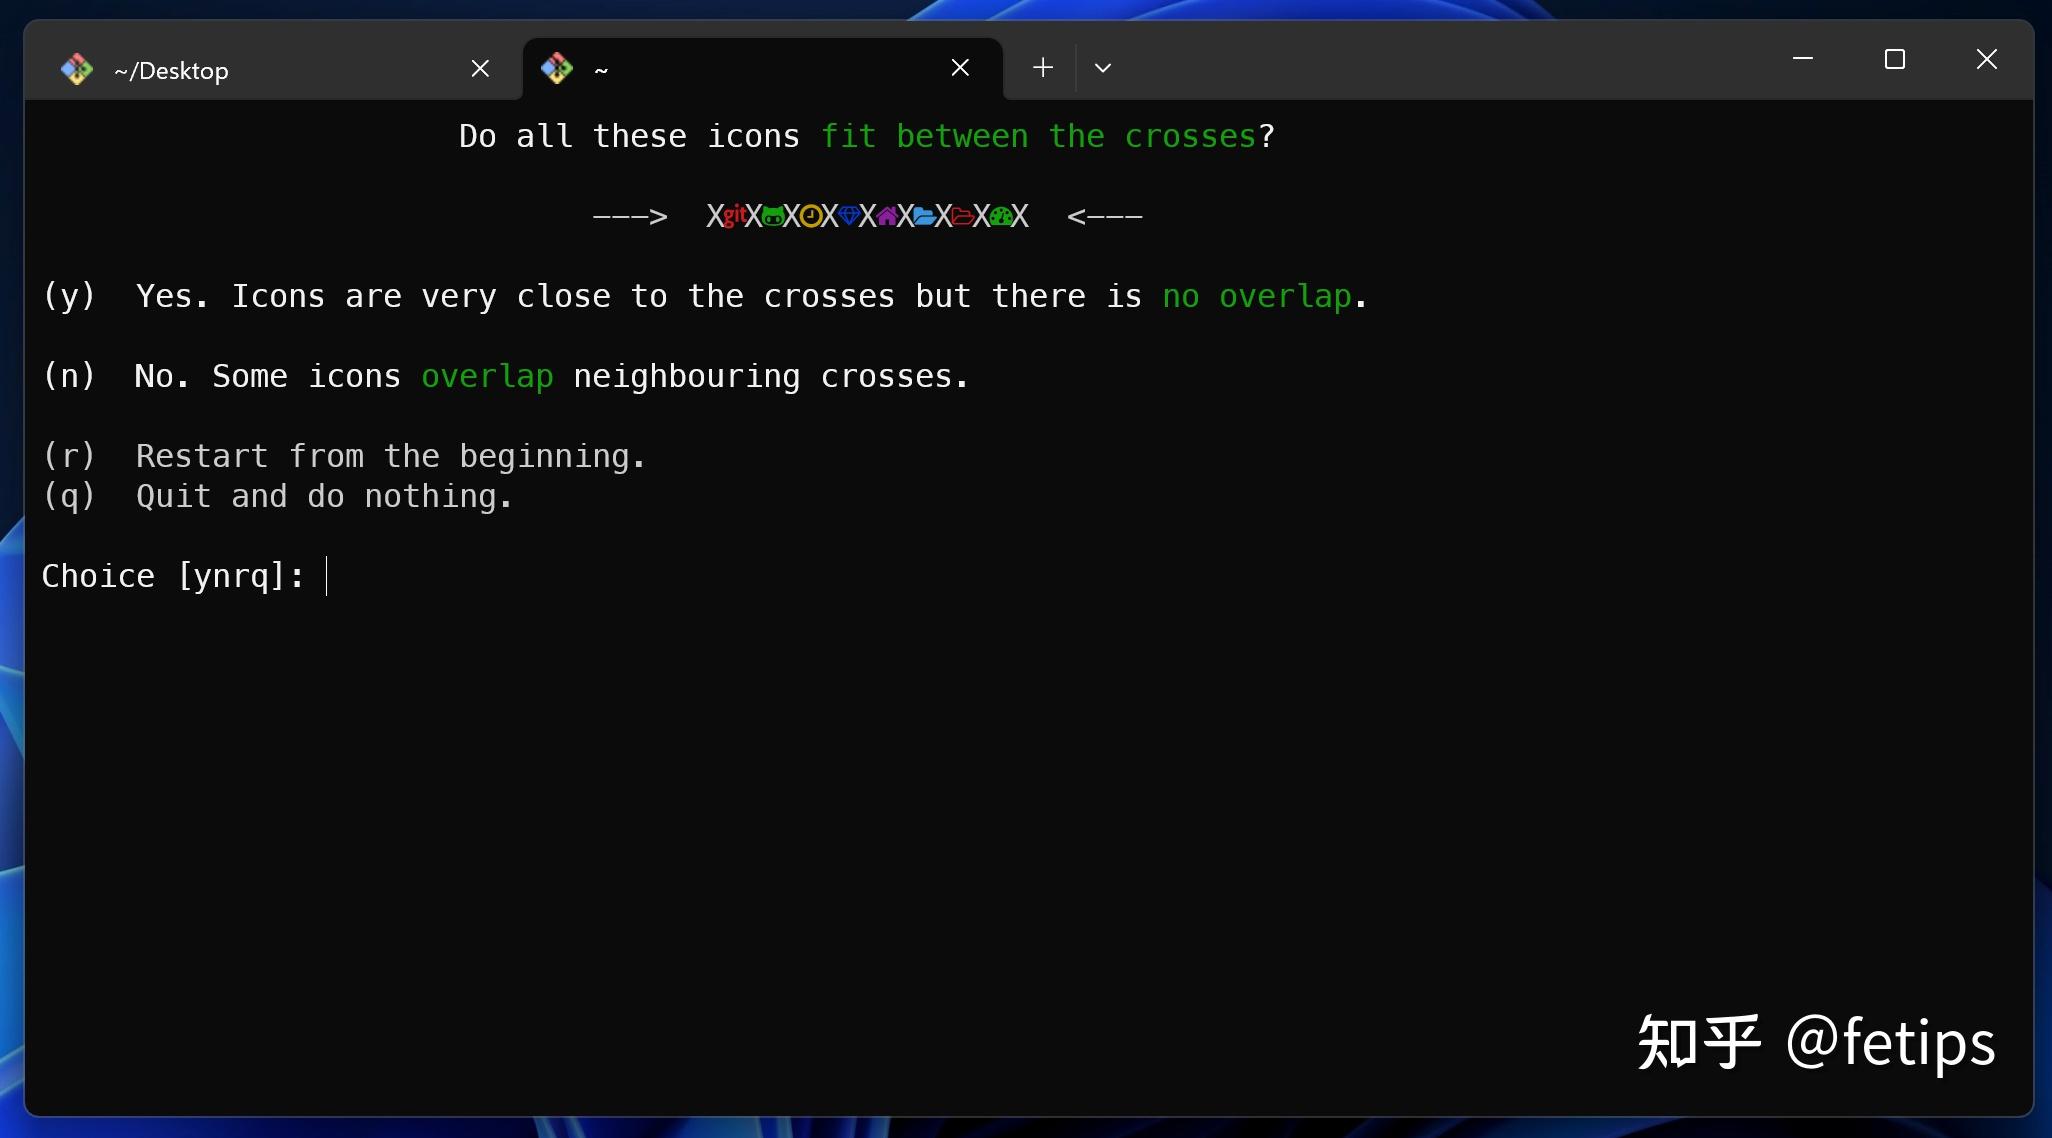
Task: Close the ~/Desktop tab
Action: coord(480,68)
